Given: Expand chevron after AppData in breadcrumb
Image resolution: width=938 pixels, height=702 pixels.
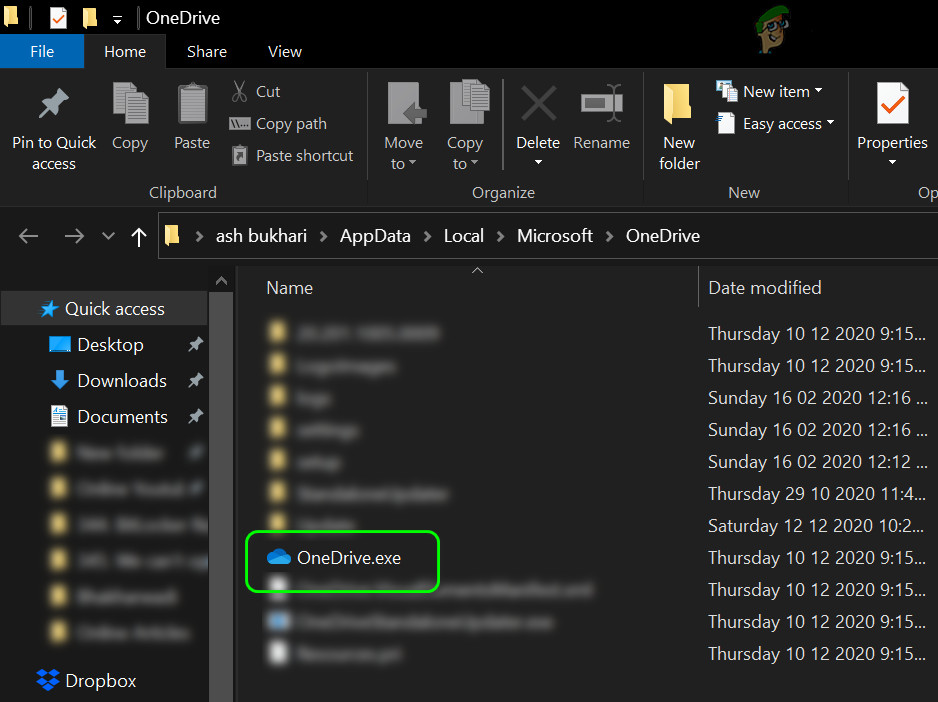Looking at the screenshot, I should [x=428, y=236].
